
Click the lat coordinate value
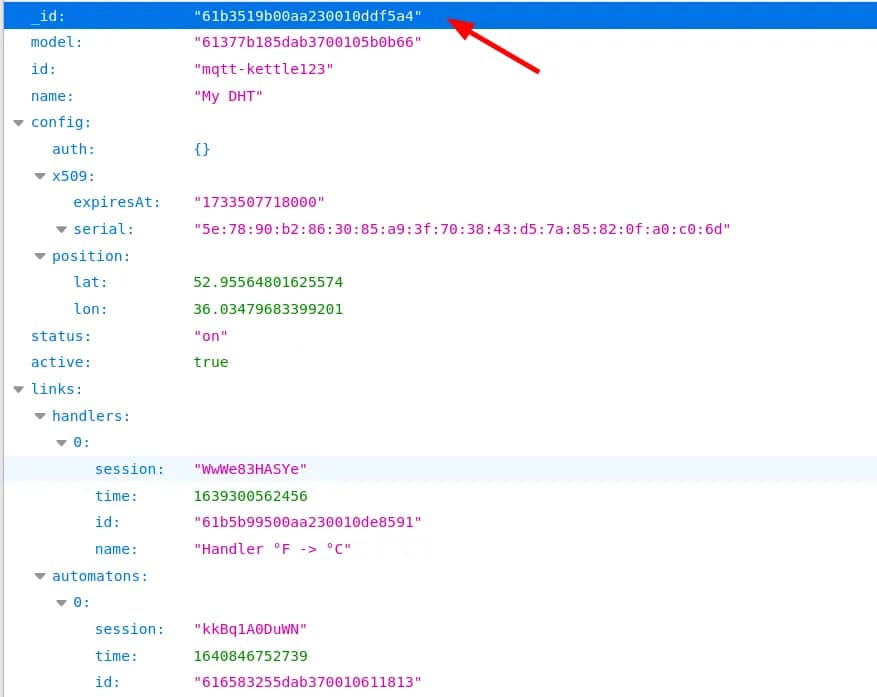pos(267,283)
